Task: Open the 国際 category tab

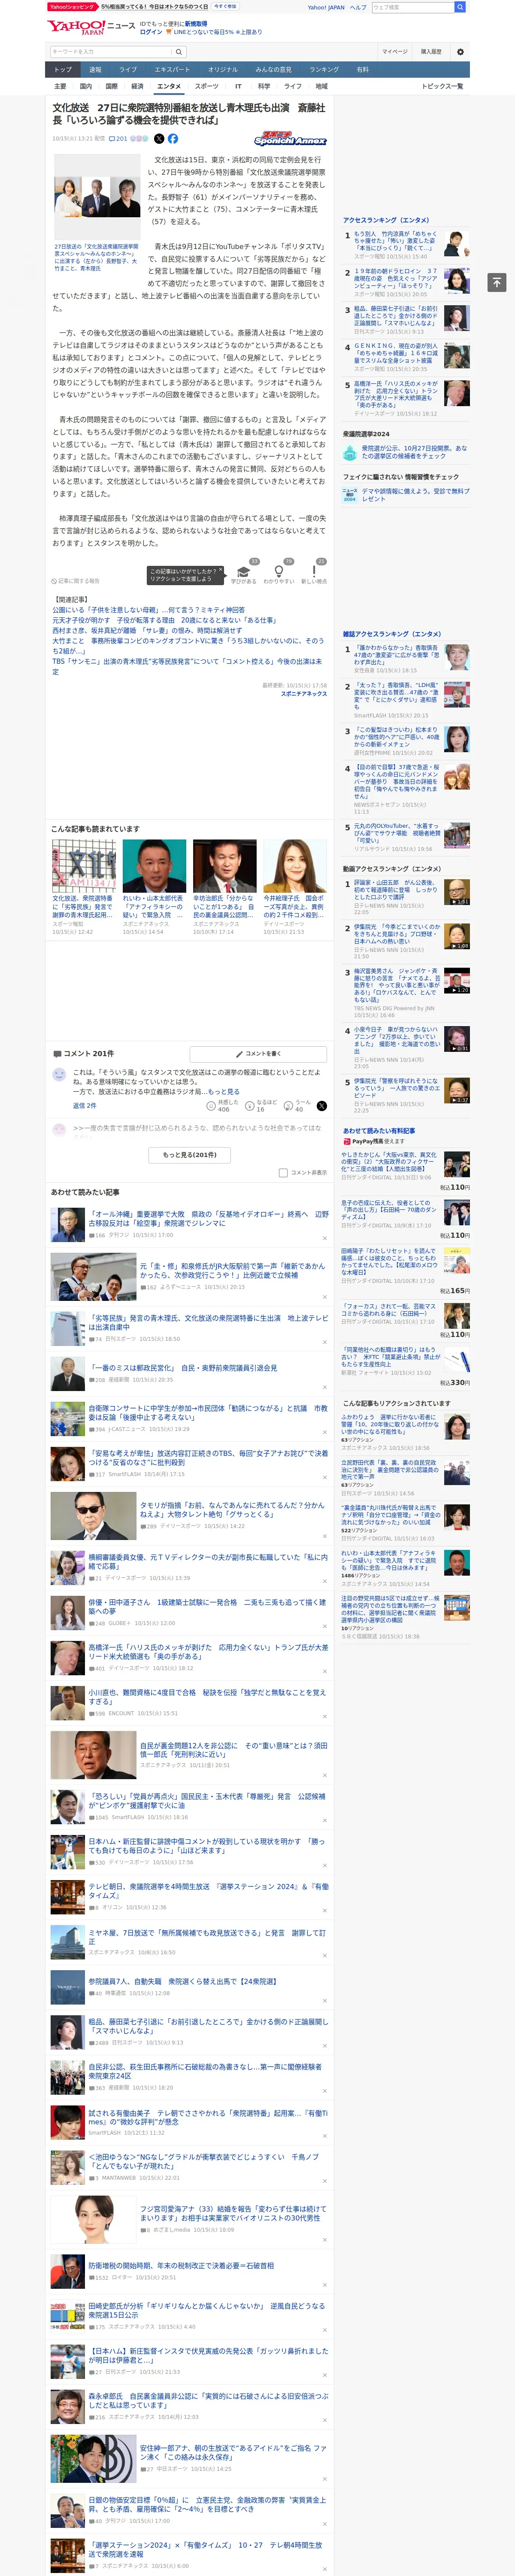Action: [x=112, y=87]
